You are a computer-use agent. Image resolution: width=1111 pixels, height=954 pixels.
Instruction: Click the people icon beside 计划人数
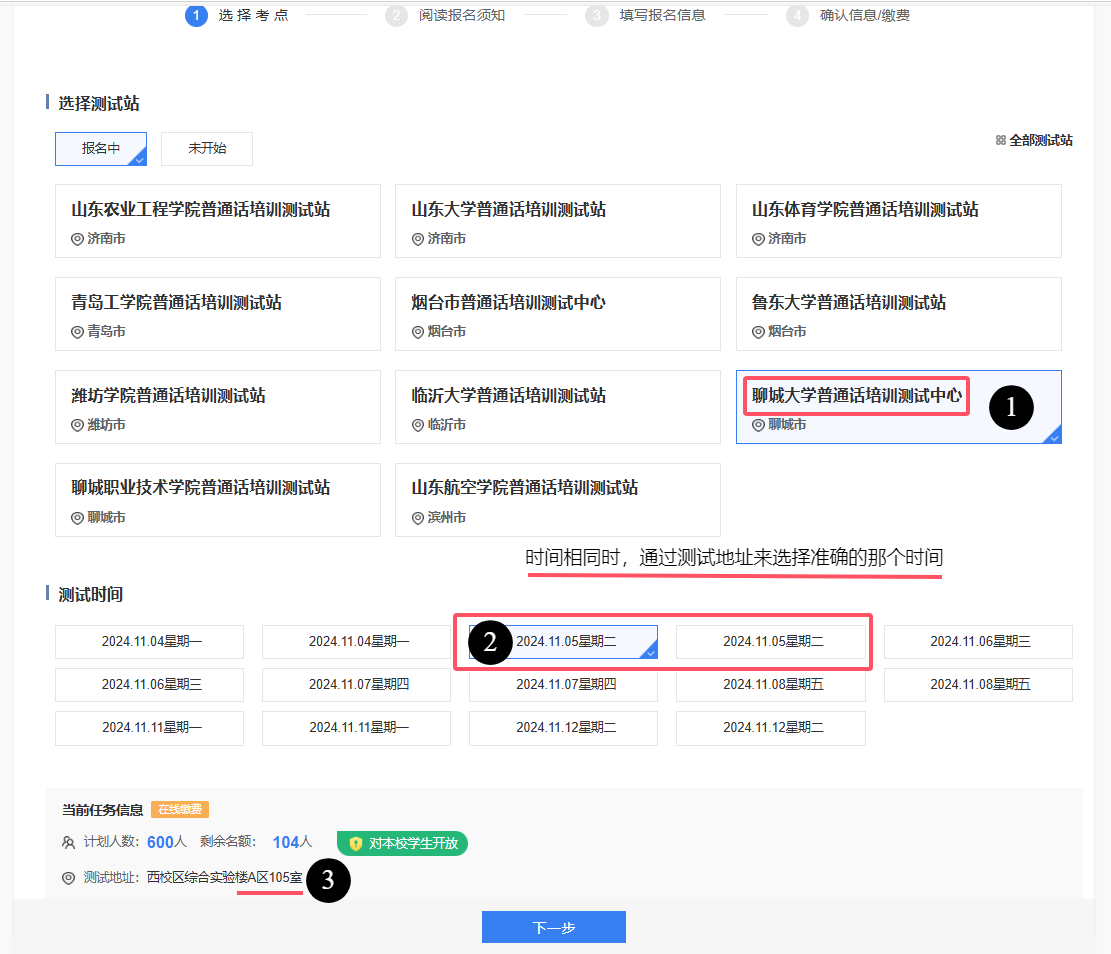pos(69,843)
